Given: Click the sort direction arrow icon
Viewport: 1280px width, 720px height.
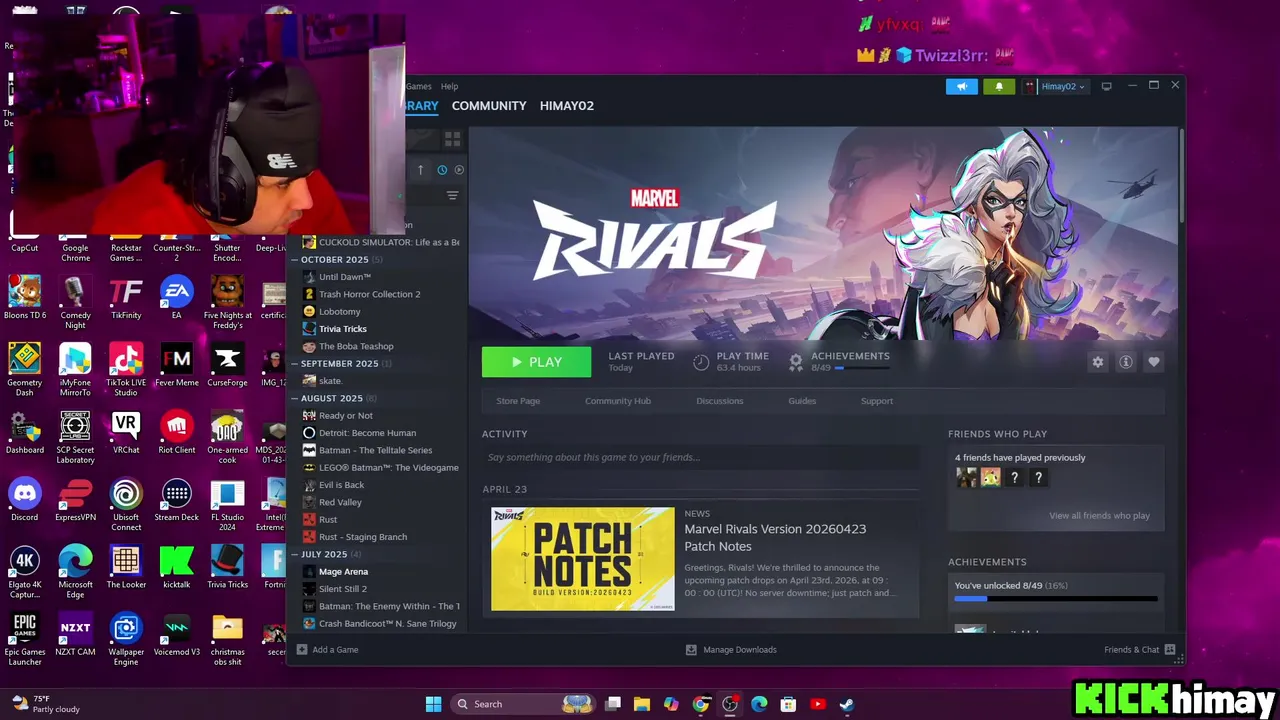Looking at the screenshot, I should click(420, 170).
